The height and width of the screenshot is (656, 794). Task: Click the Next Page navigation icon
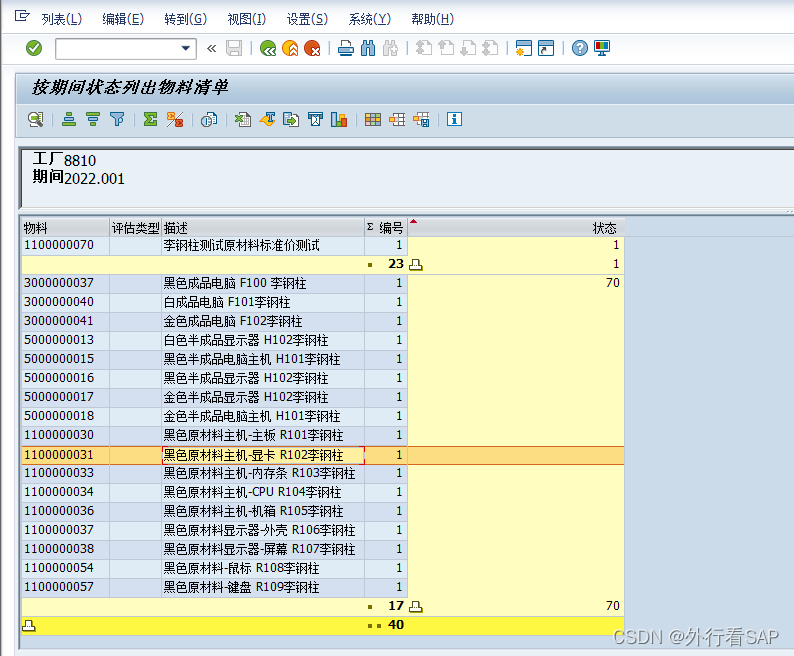coord(468,49)
